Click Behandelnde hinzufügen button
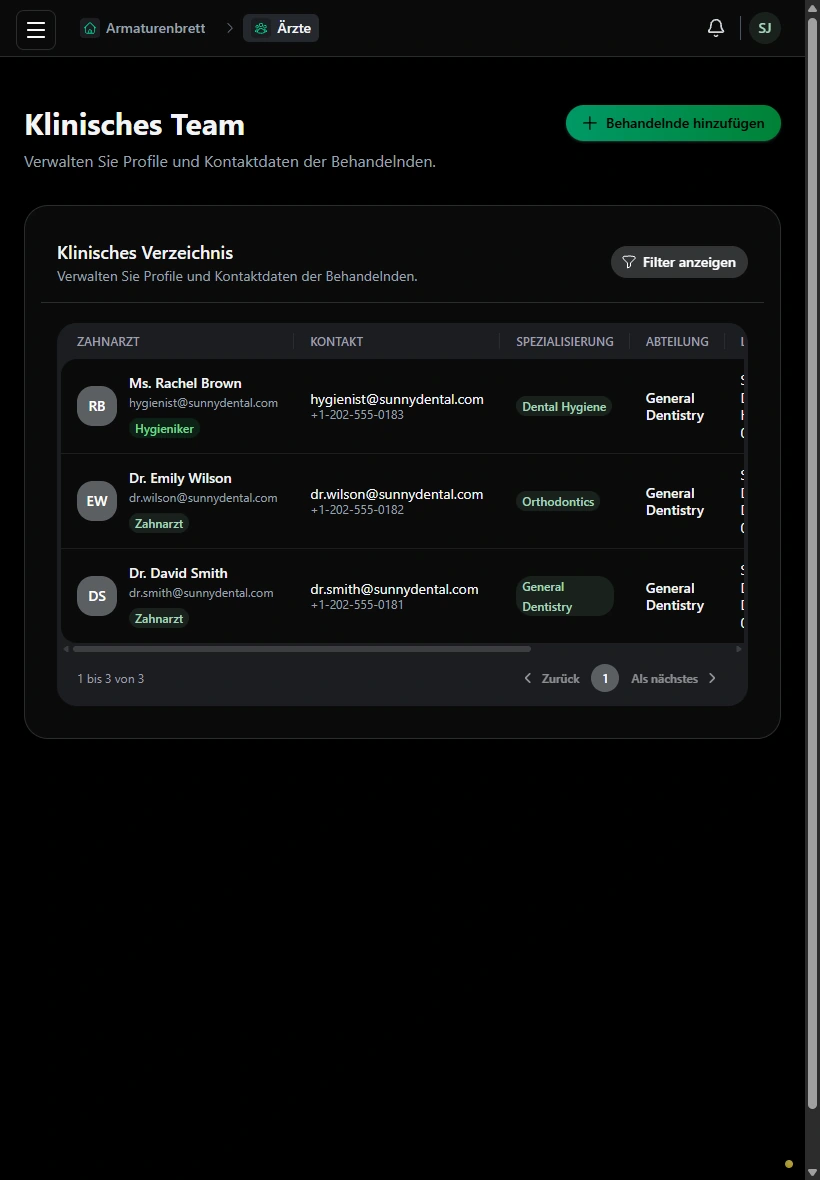 point(673,123)
